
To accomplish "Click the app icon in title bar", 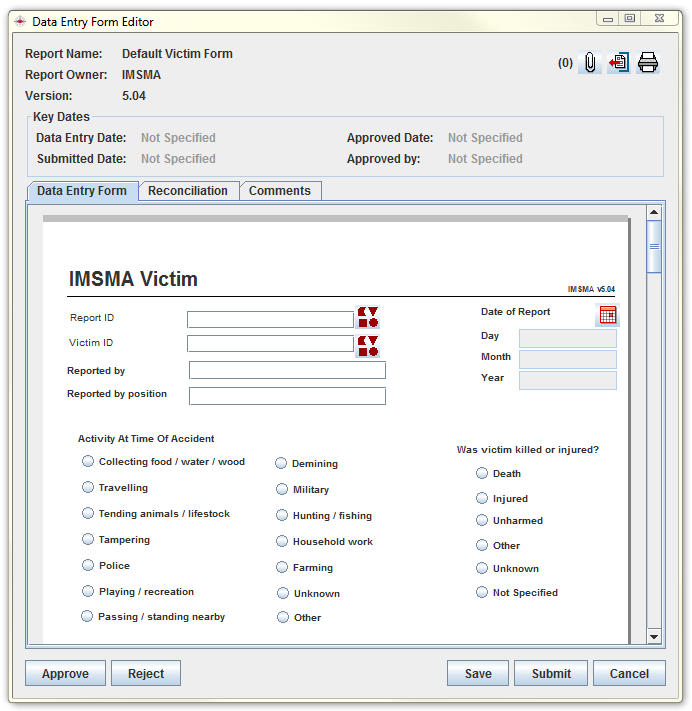I will 20,21.
